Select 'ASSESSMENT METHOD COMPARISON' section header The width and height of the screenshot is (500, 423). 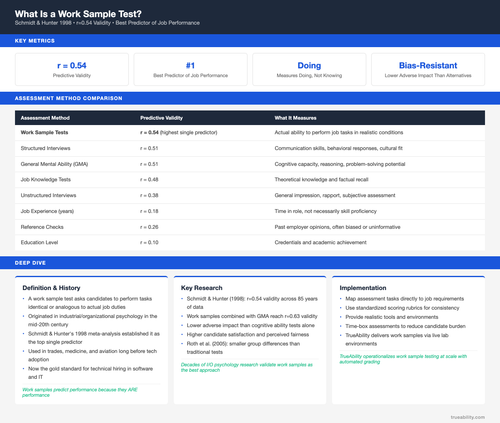click(68, 98)
